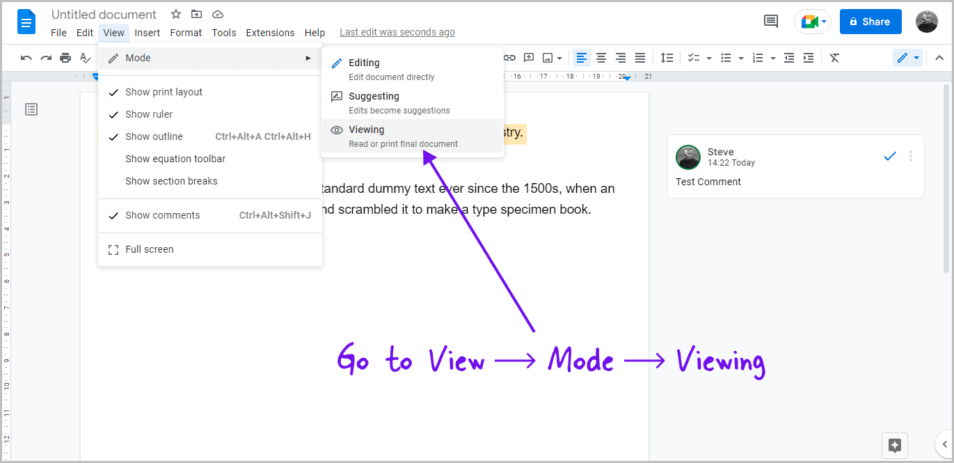Click the print icon in toolbar
Screen dimensions: 954x463
point(65,58)
